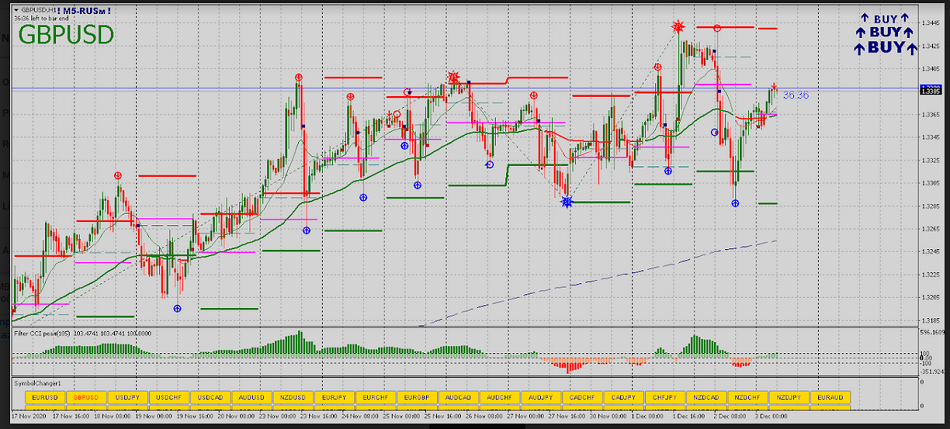The height and width of the screenshot is (429, 950).
Task: Click the M5-RUS indicator title text
Action: [85, 9]
